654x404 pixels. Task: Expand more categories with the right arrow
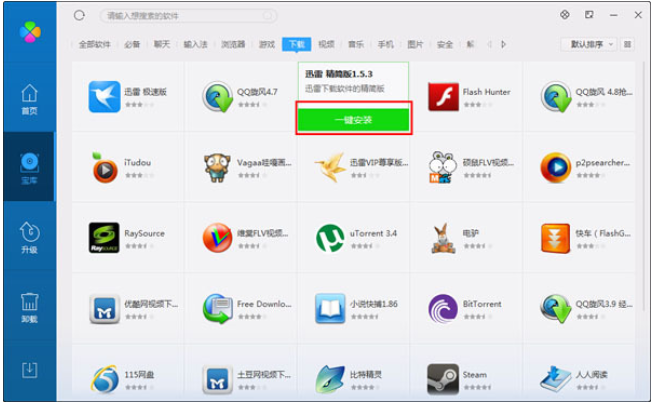[x=504, y=44]
